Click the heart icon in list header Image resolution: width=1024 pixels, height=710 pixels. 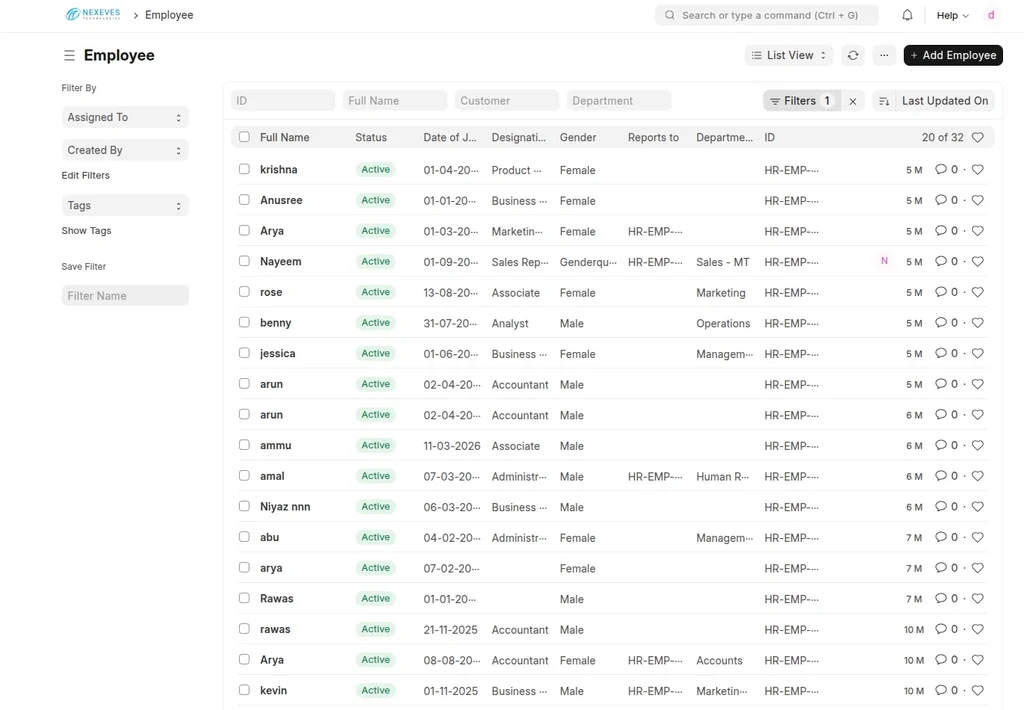coord(978,137)
